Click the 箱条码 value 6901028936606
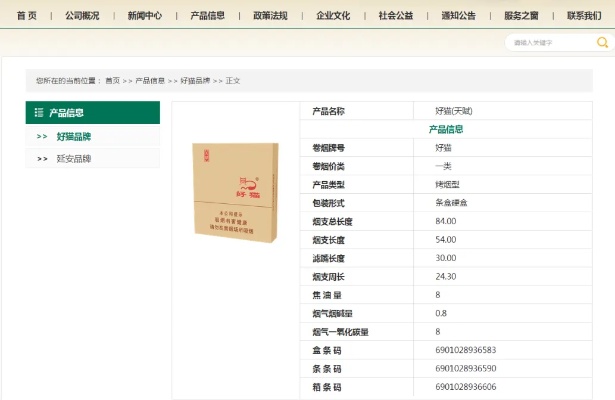Screen dimensions: 615x400 pyautogui.click(x=466, y=387)
